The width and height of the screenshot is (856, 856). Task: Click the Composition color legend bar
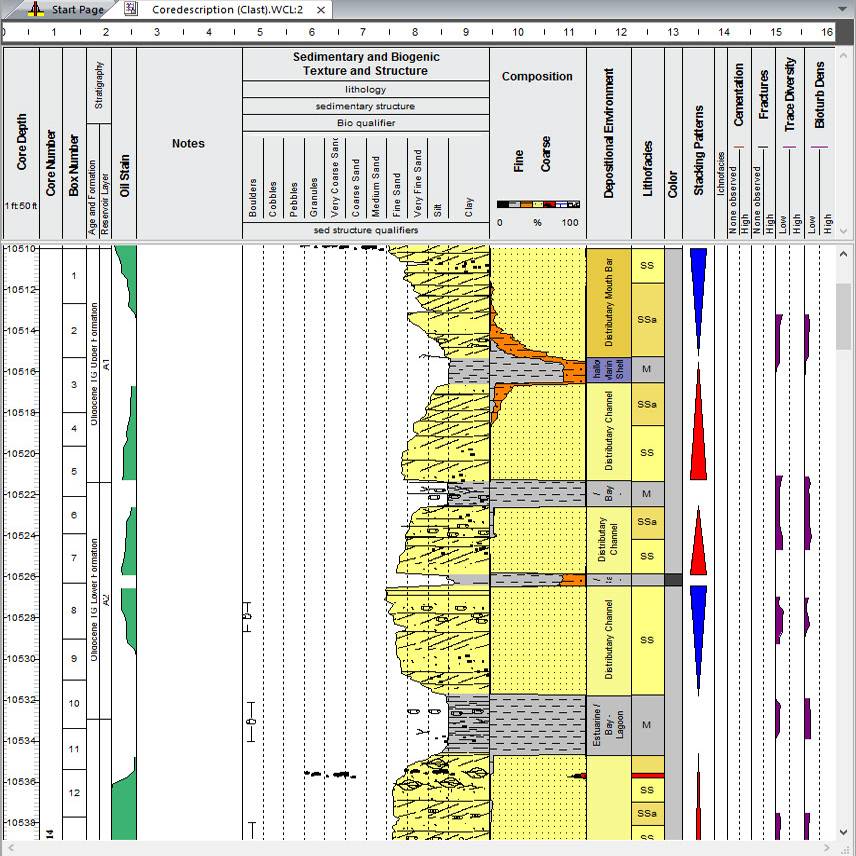538,204
